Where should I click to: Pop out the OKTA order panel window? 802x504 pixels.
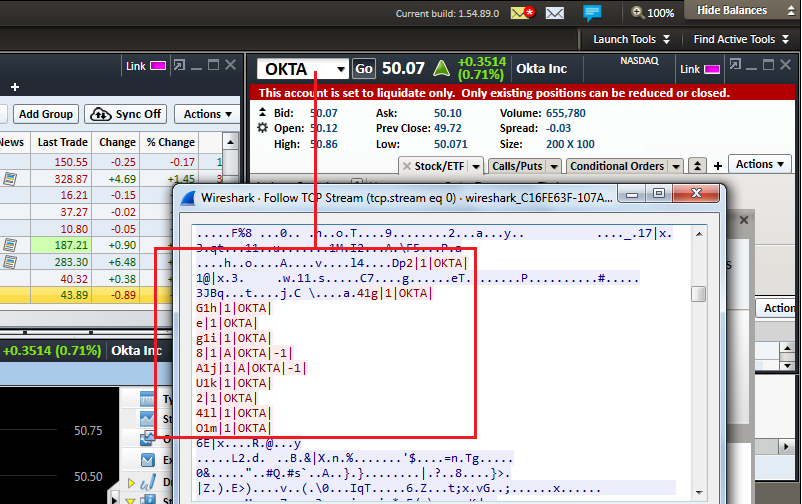tap(735, 64)
